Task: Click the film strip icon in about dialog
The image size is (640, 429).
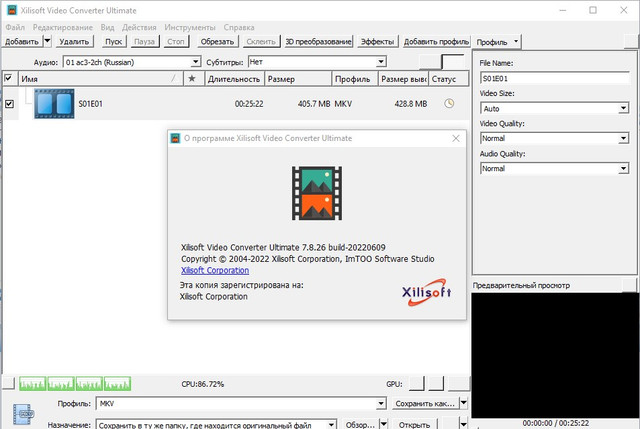Action: click(x=317, y=193)
